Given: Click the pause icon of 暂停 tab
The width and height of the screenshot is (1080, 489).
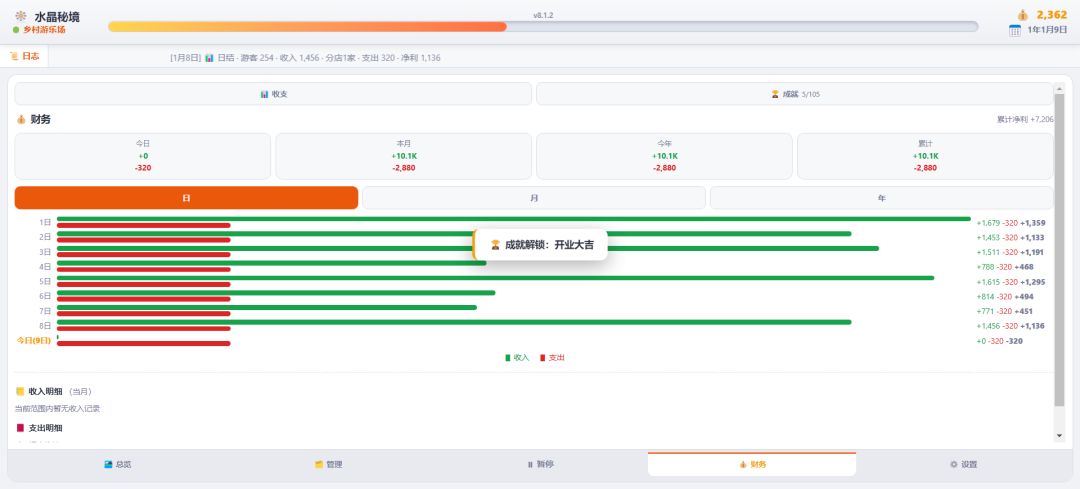Looking at the screenshot, I should pyautogui.click(x=530, y=465).
